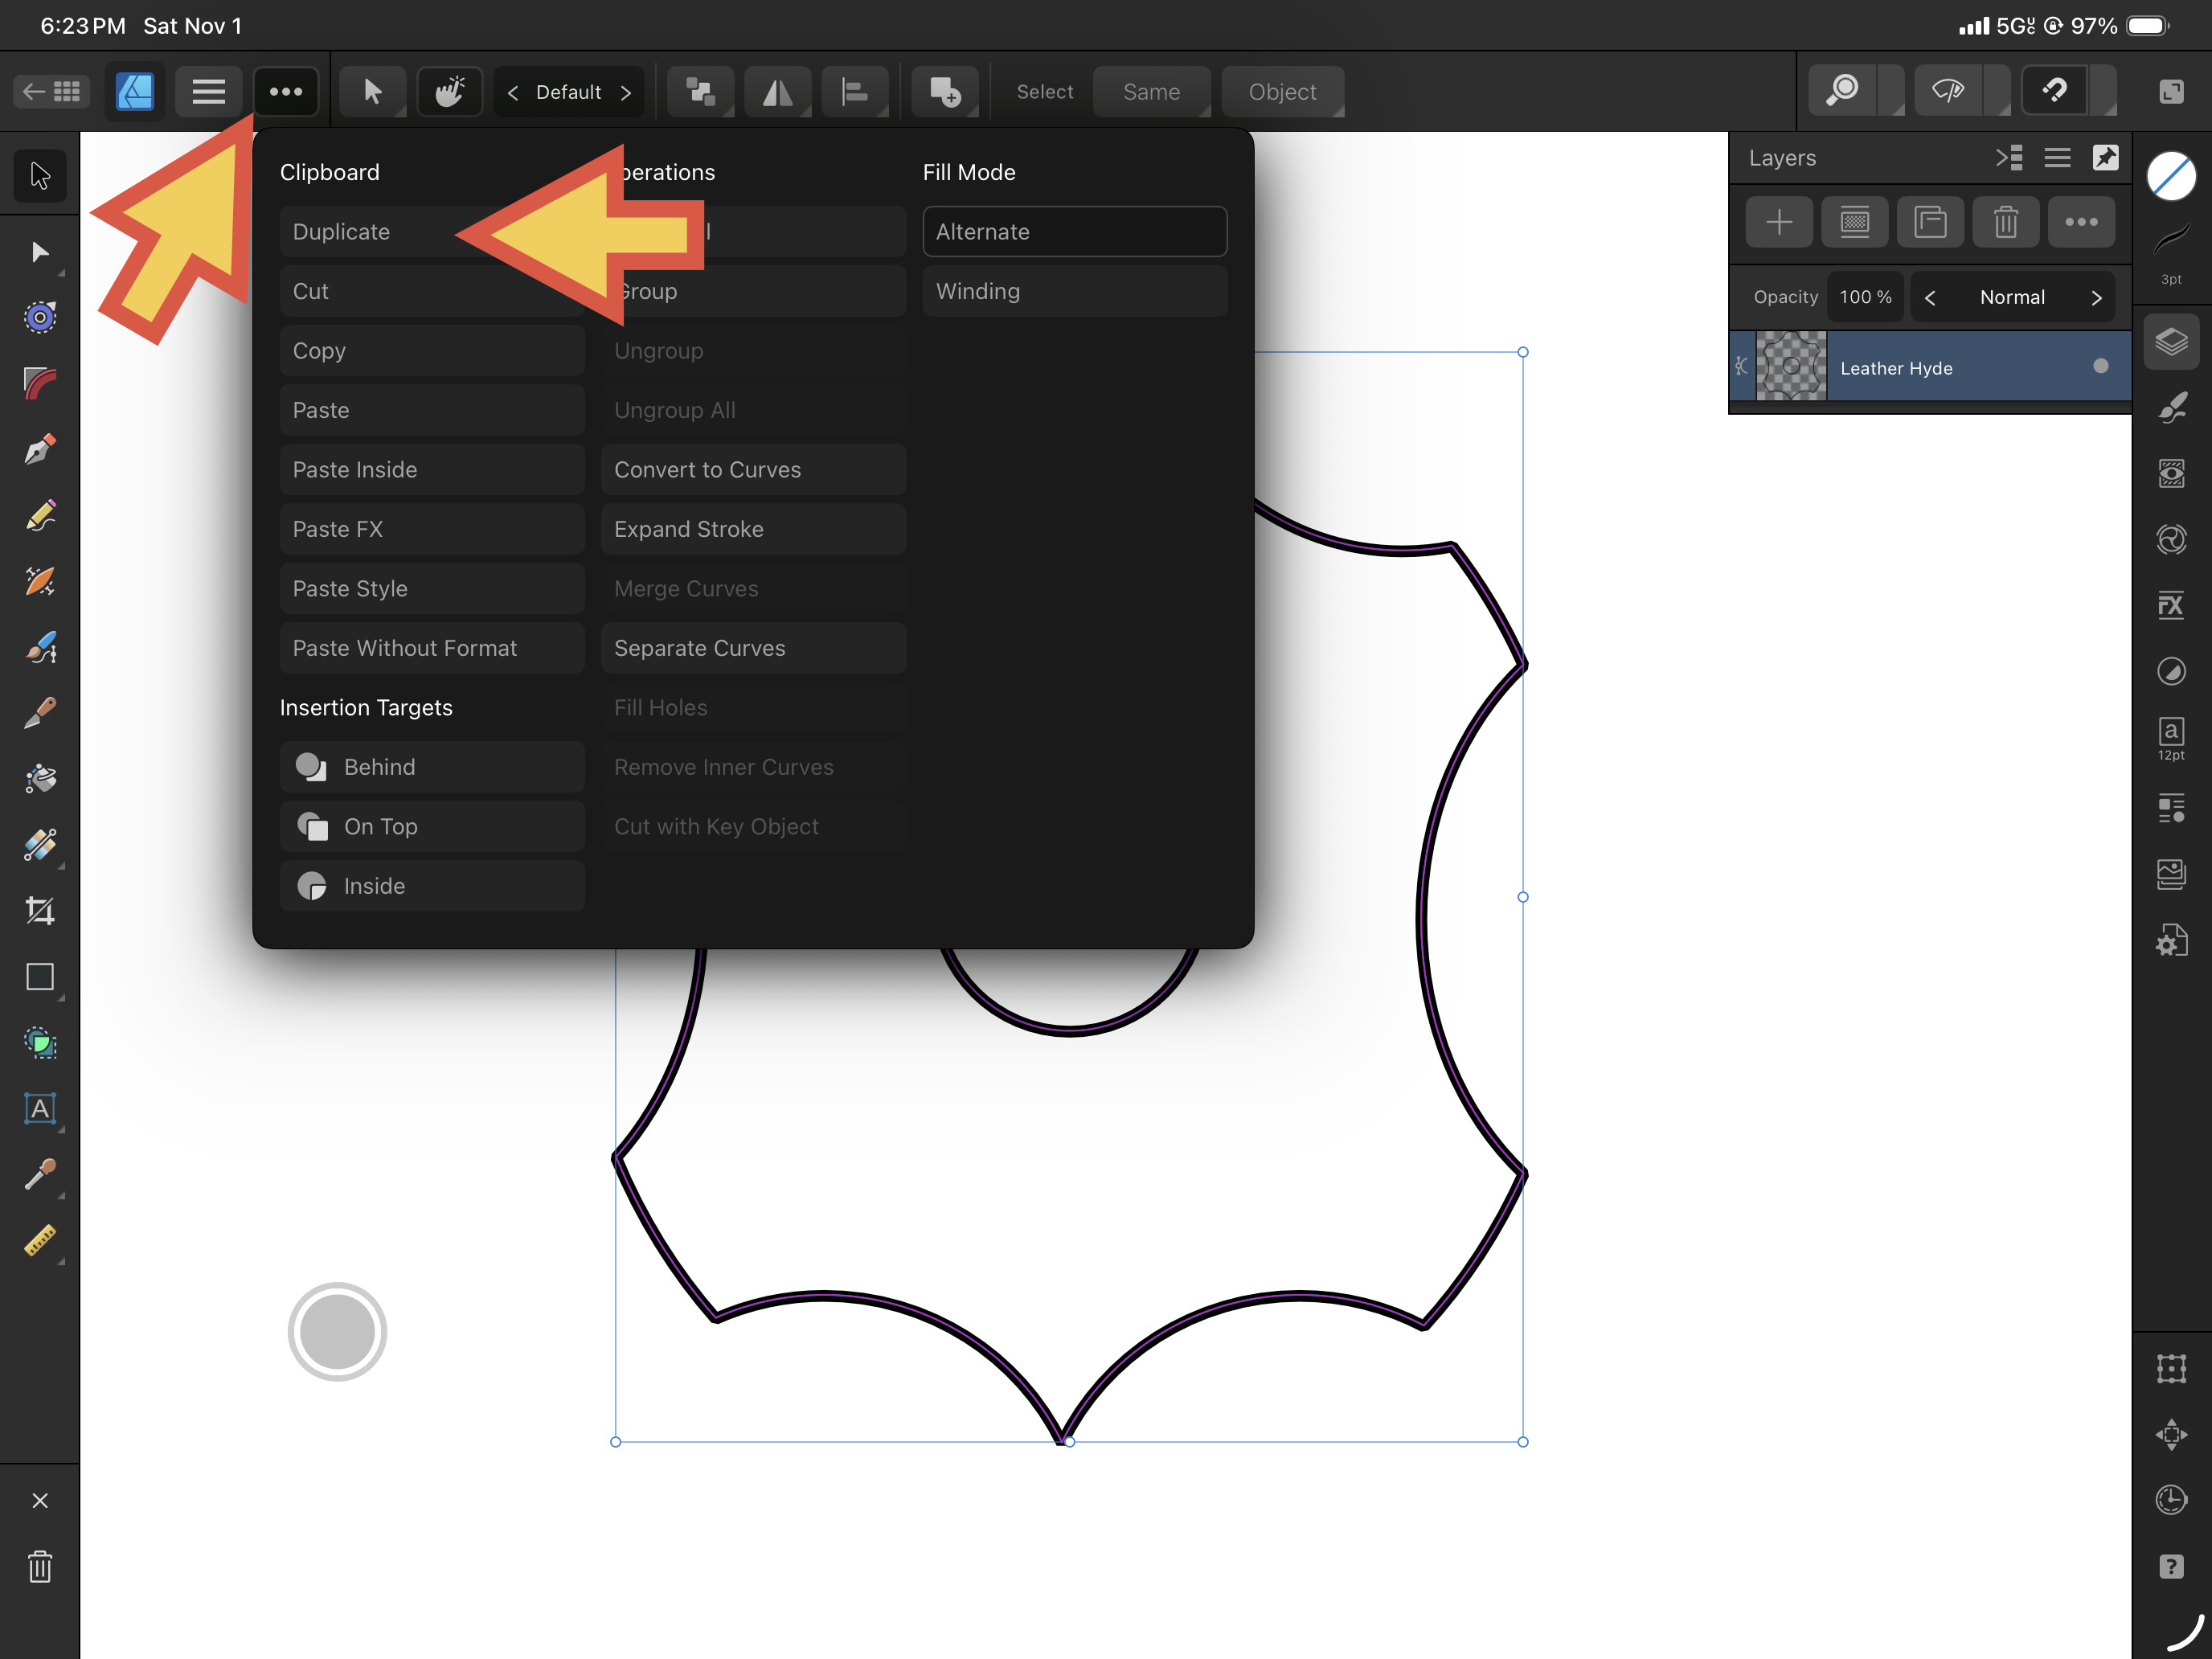The height and width of the screenshot is (1659, 2212).
Task: Go to next blend mode after Normal
Action: point(2096,298)
